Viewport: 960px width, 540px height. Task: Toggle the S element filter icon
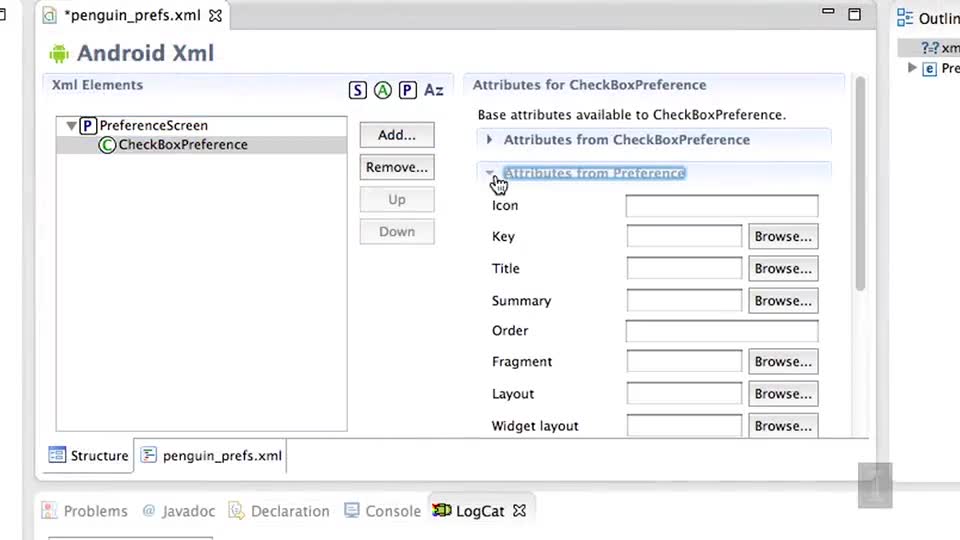358,90
